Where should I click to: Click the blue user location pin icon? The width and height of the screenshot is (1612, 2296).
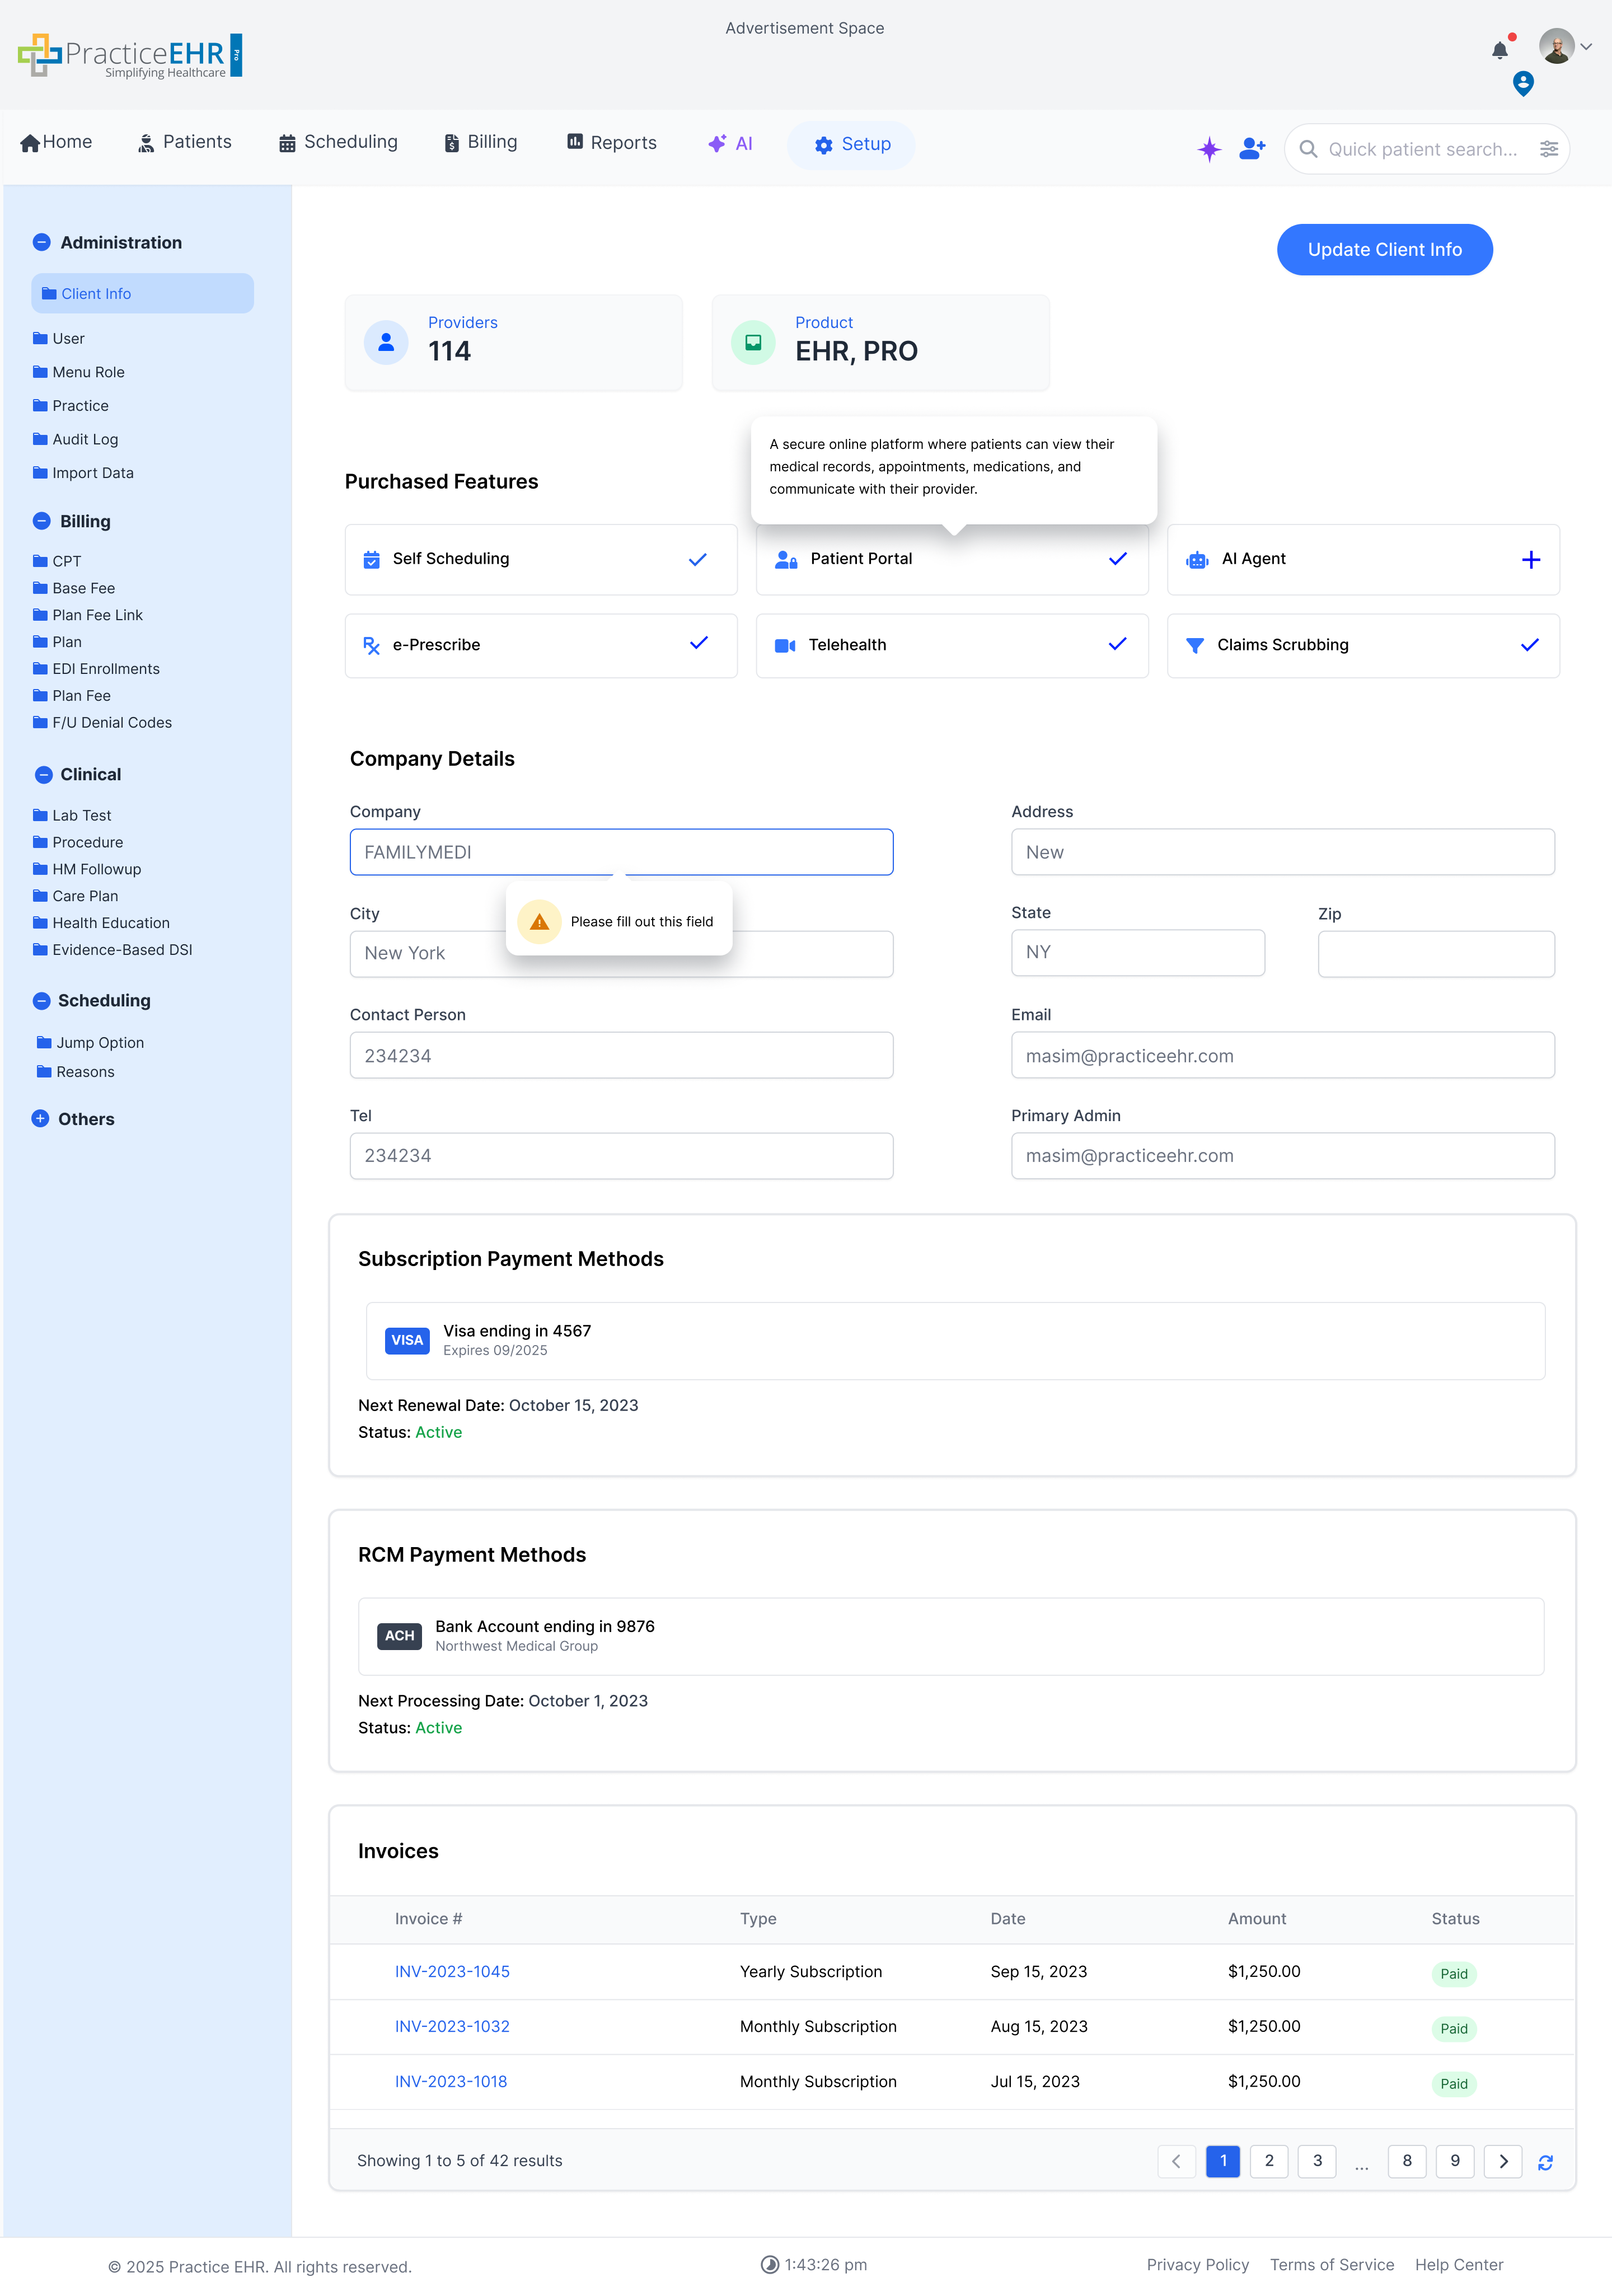click(x=1522, y=85)
